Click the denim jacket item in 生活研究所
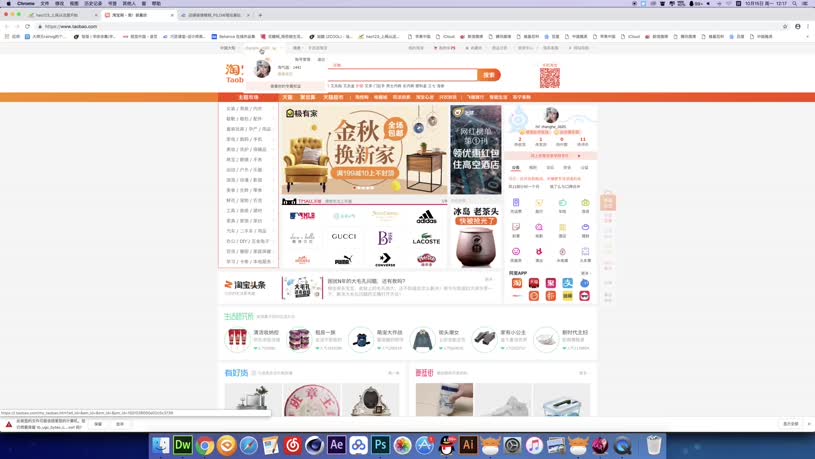 tap(422, 340)
